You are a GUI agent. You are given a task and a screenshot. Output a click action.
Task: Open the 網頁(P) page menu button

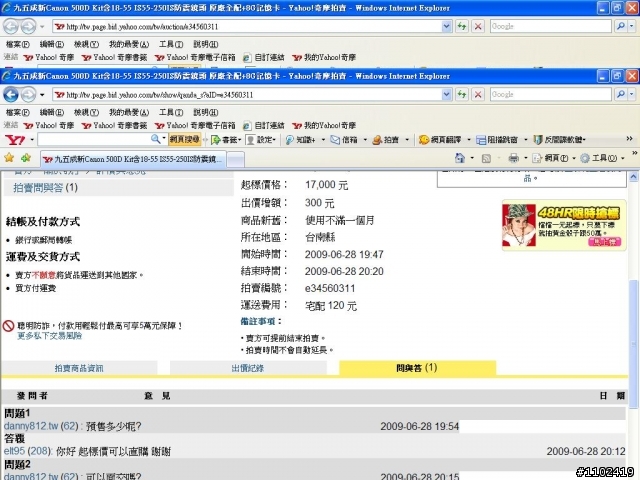(553, 158)
